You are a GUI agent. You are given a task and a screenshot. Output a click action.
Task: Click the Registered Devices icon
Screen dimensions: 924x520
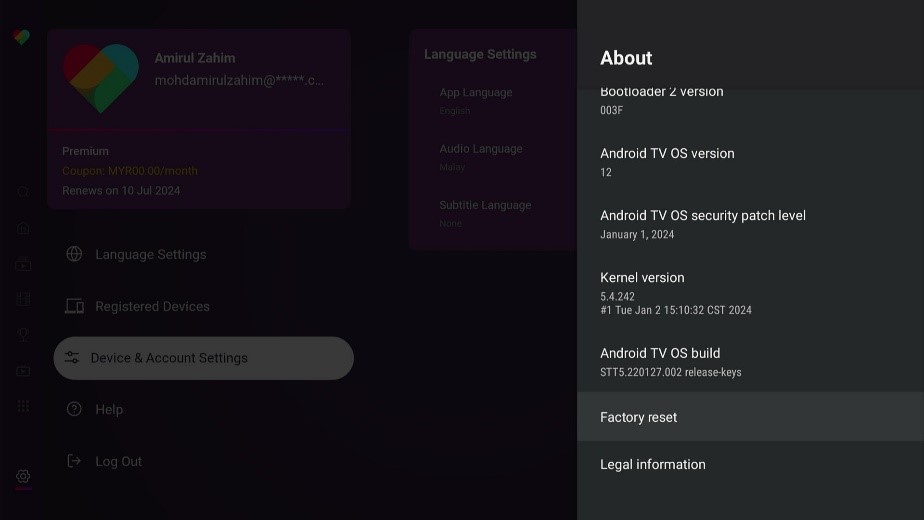(74, 306)
